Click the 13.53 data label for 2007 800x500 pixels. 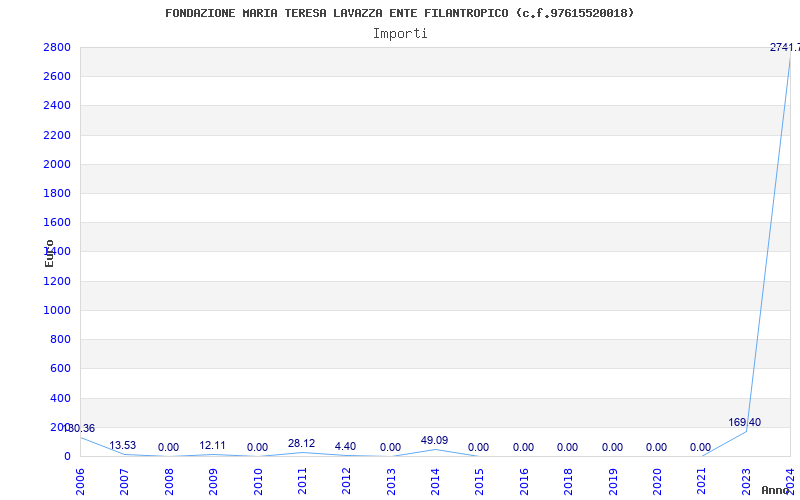tap(123, 445)
